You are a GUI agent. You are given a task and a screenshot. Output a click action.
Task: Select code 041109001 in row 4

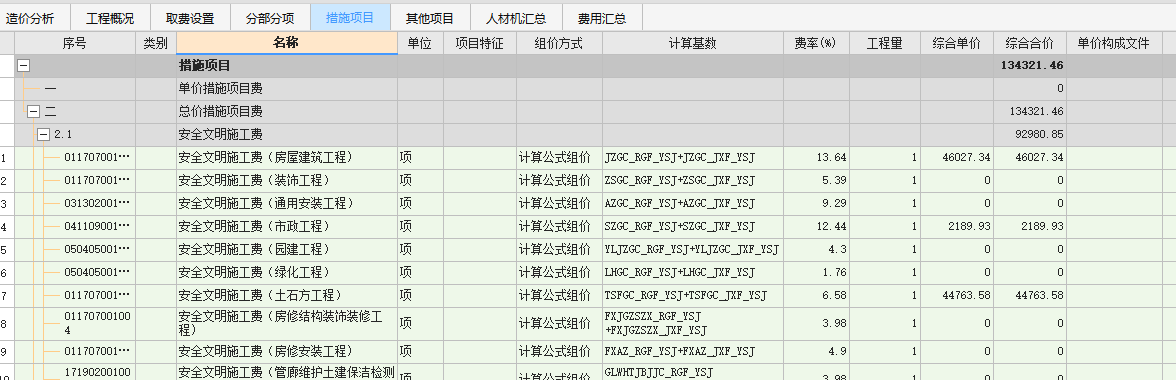97,226
